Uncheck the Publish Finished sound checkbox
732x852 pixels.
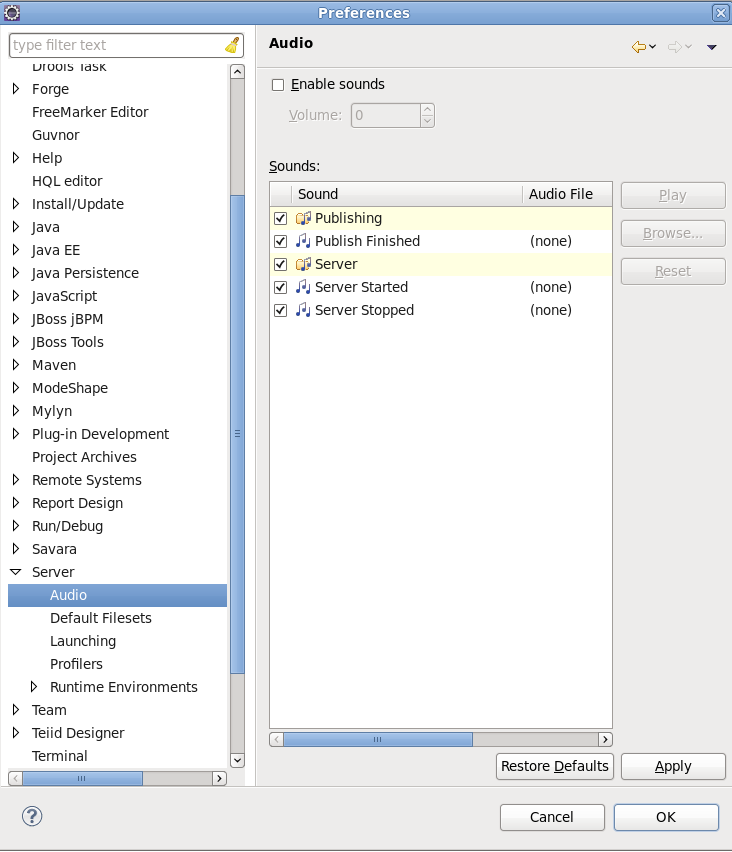(x=281, y=241)
